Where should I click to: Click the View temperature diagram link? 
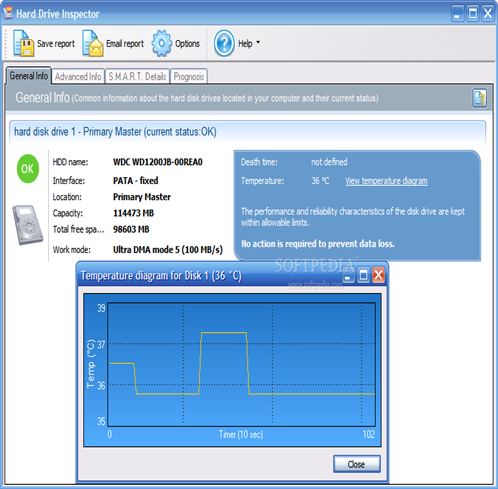pos(386,181)
